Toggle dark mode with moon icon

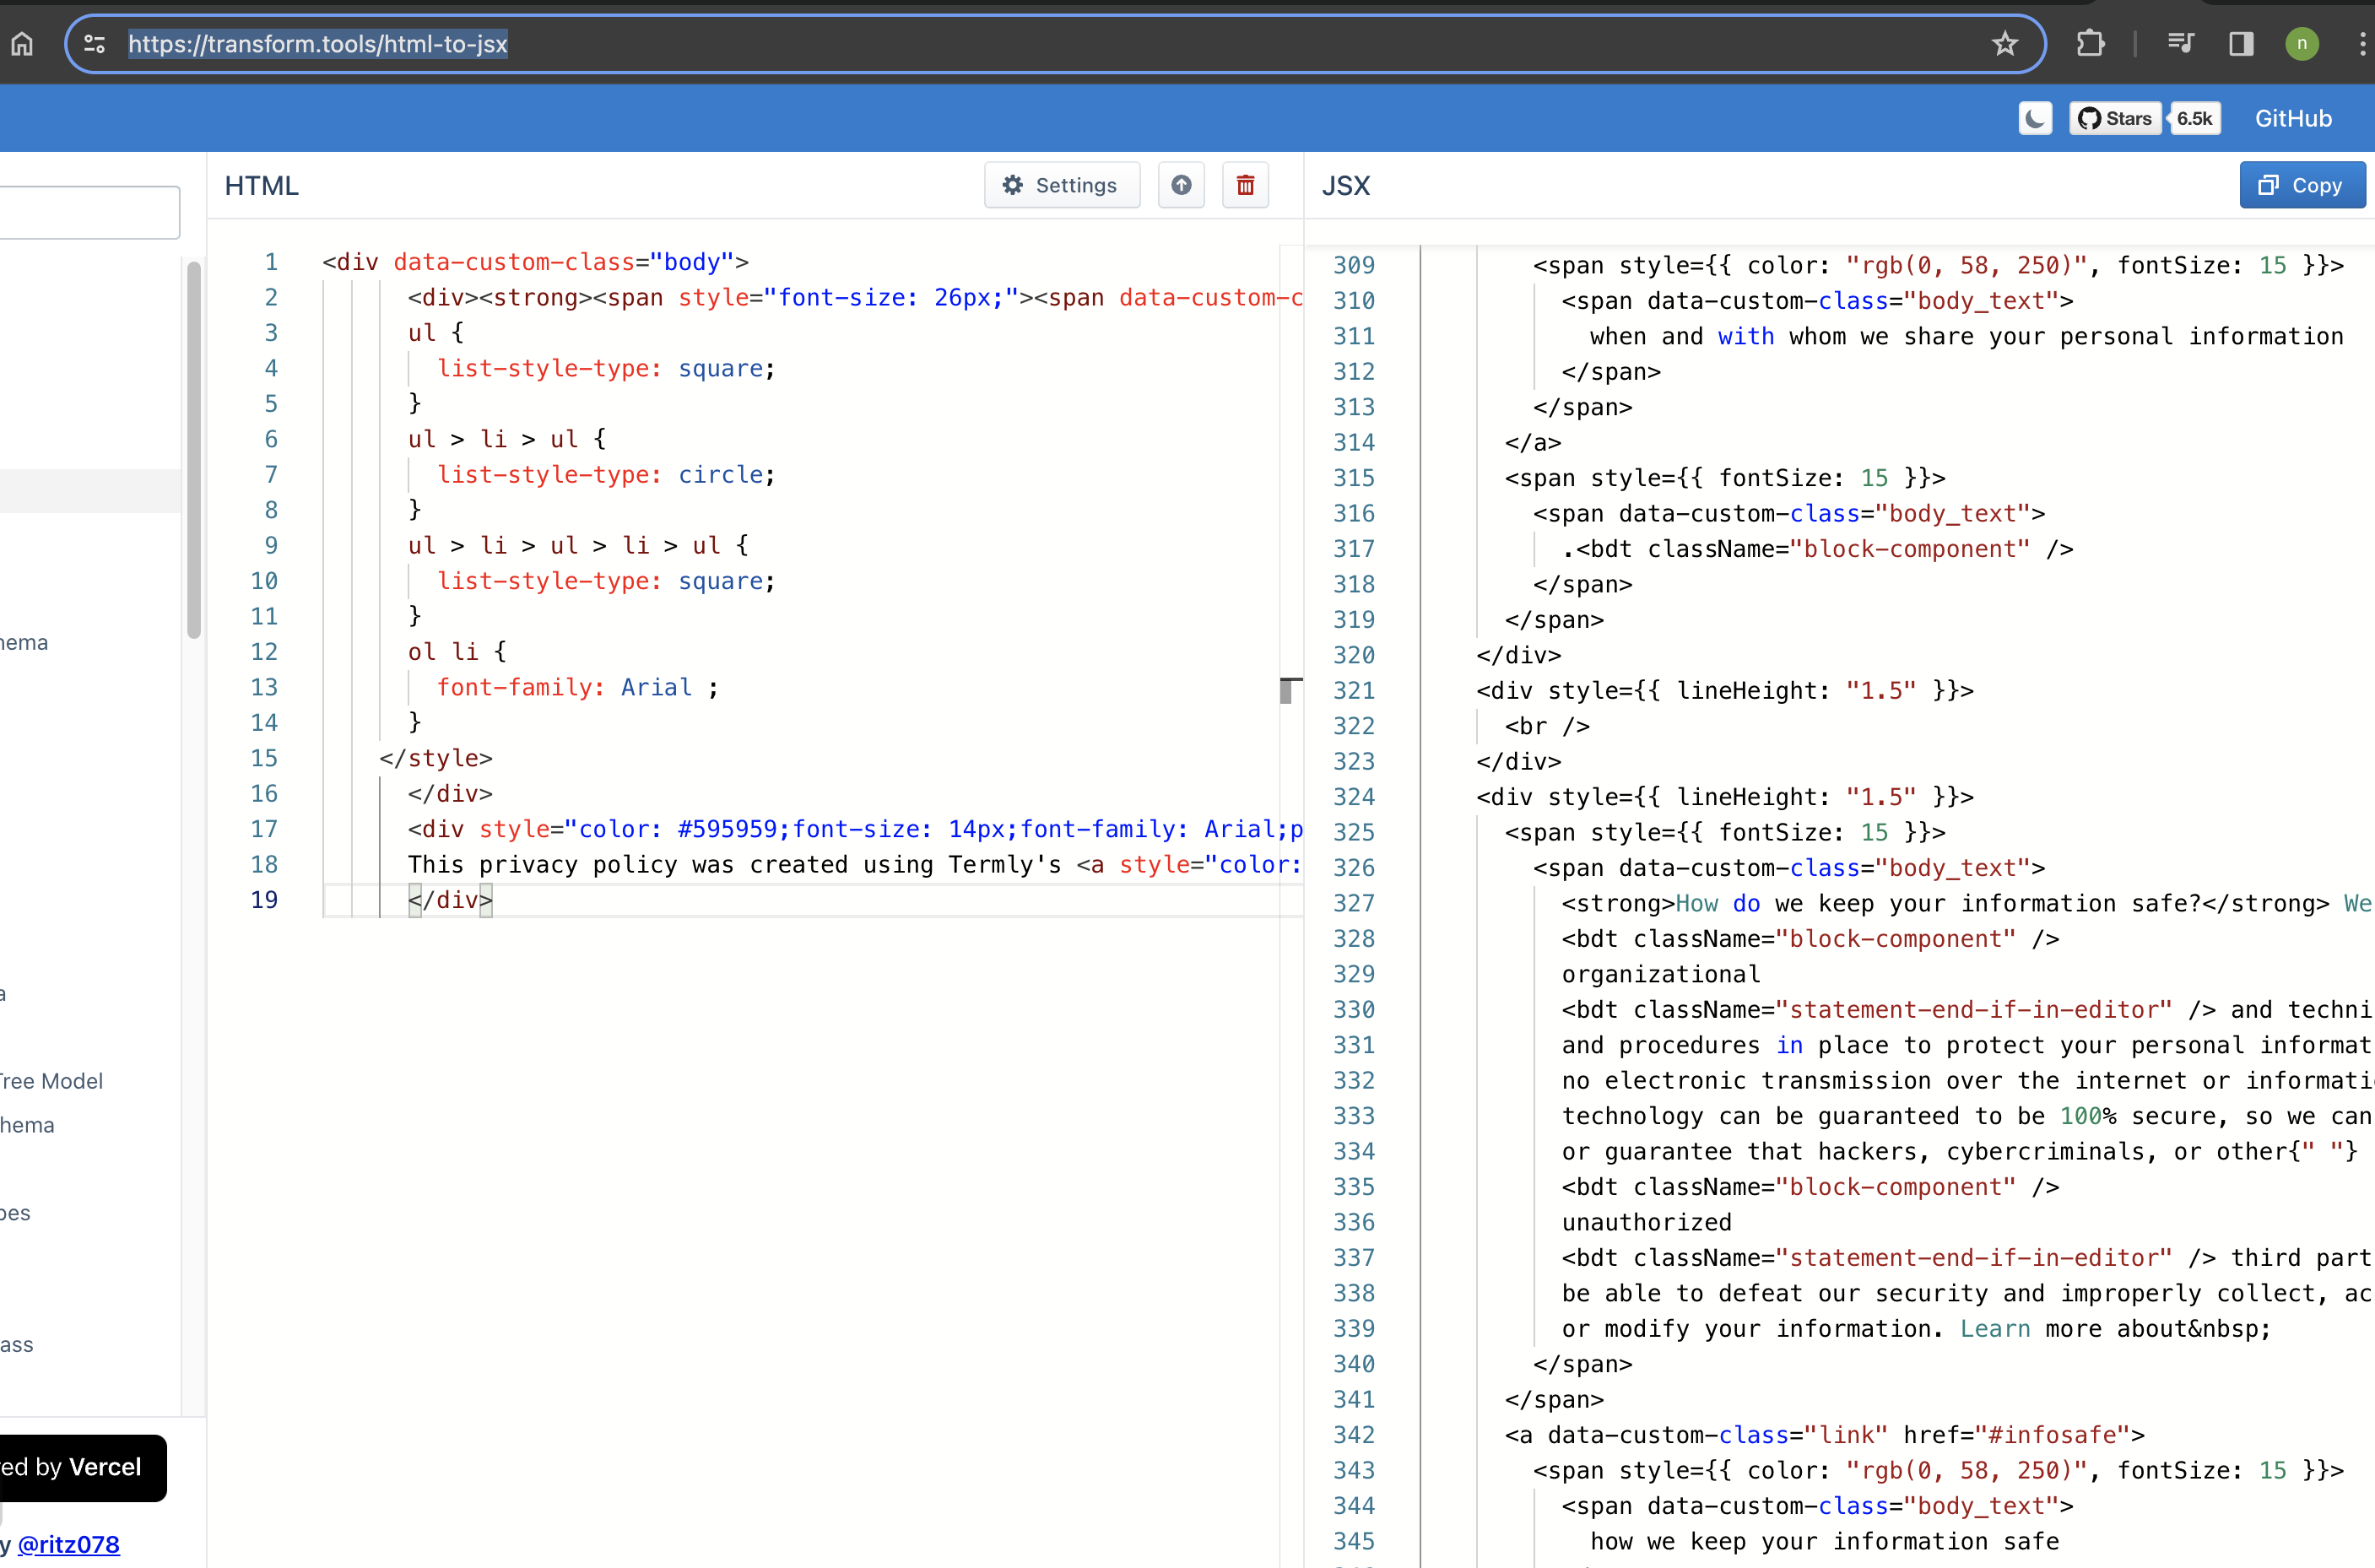(x=2035, y=118)
